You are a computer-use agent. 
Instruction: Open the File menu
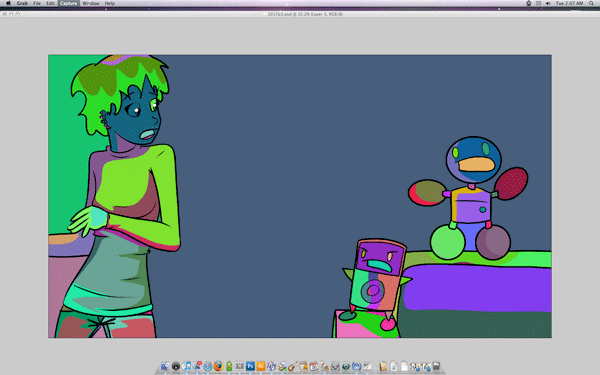[37, 3]
